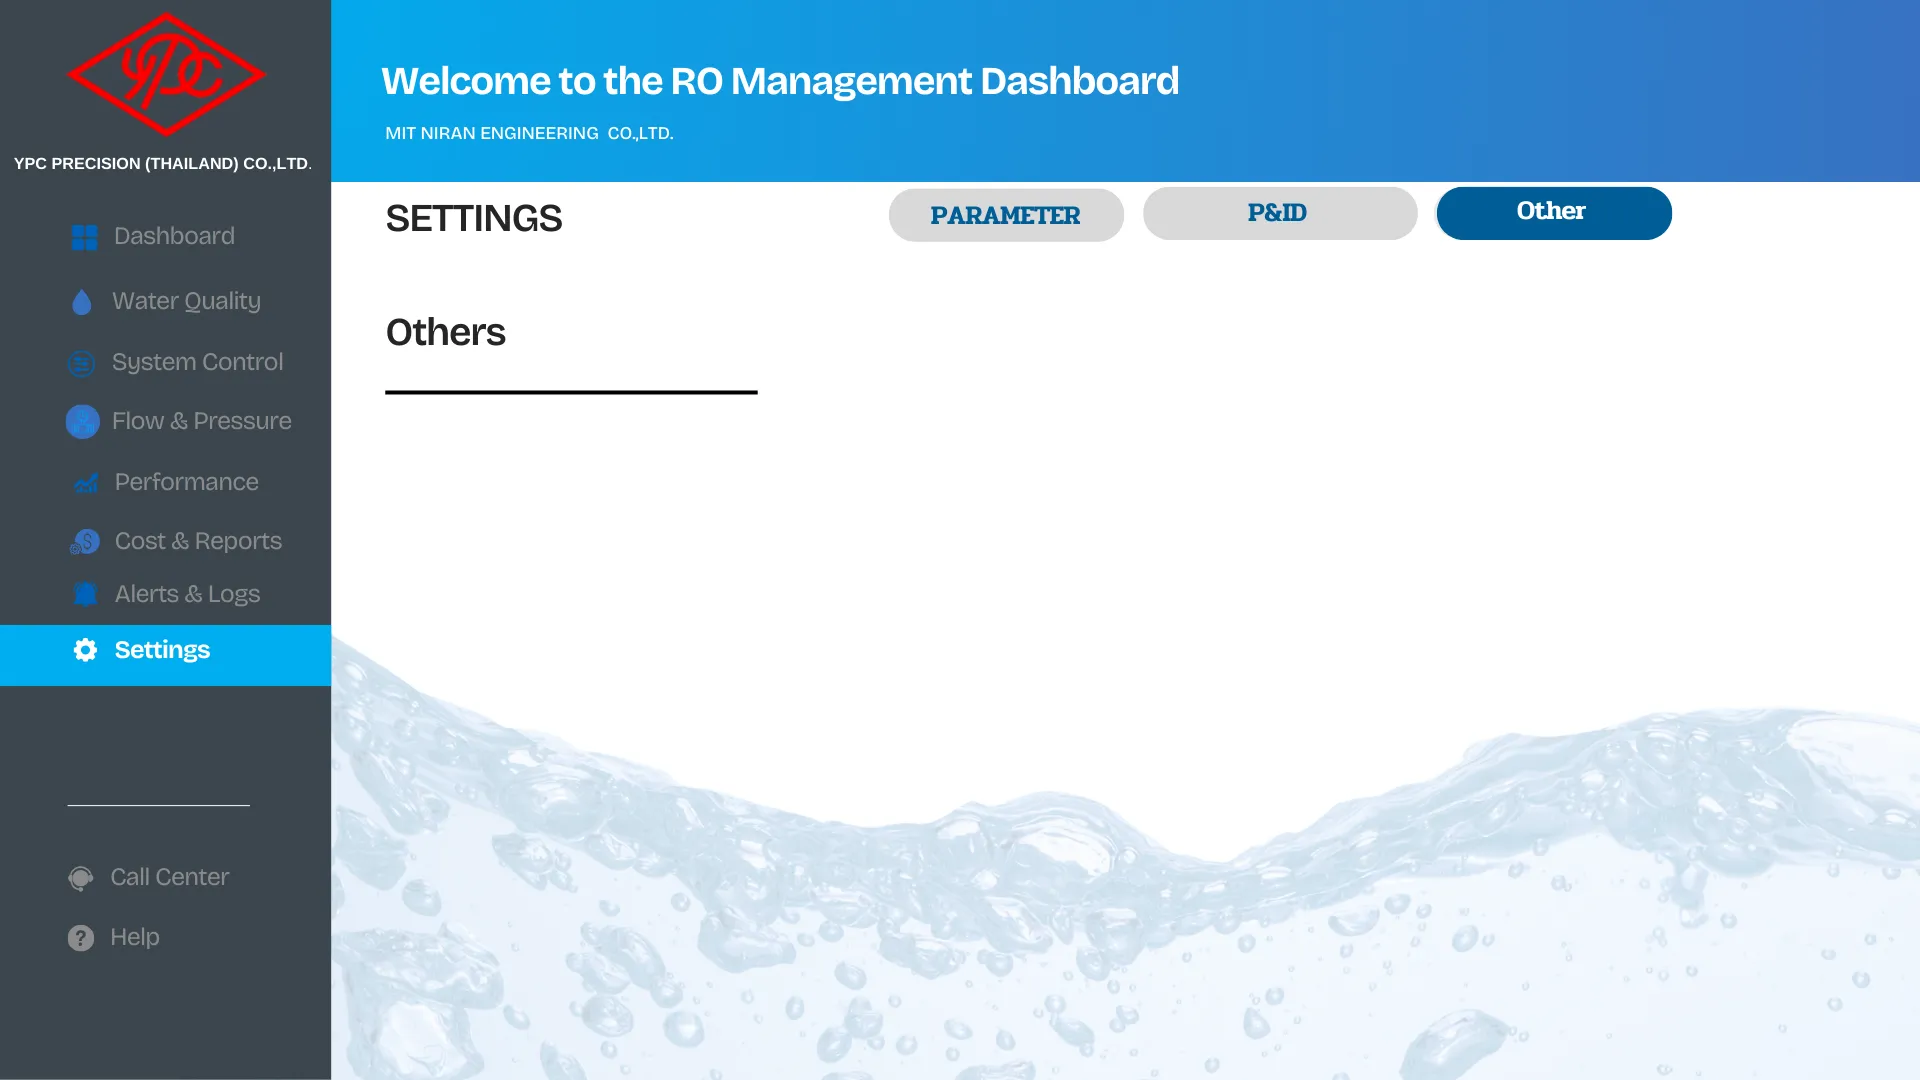Click the Flow & Pressure round icon
The height and width of the screenshot is (1080, 1920).
pos(83,422)
